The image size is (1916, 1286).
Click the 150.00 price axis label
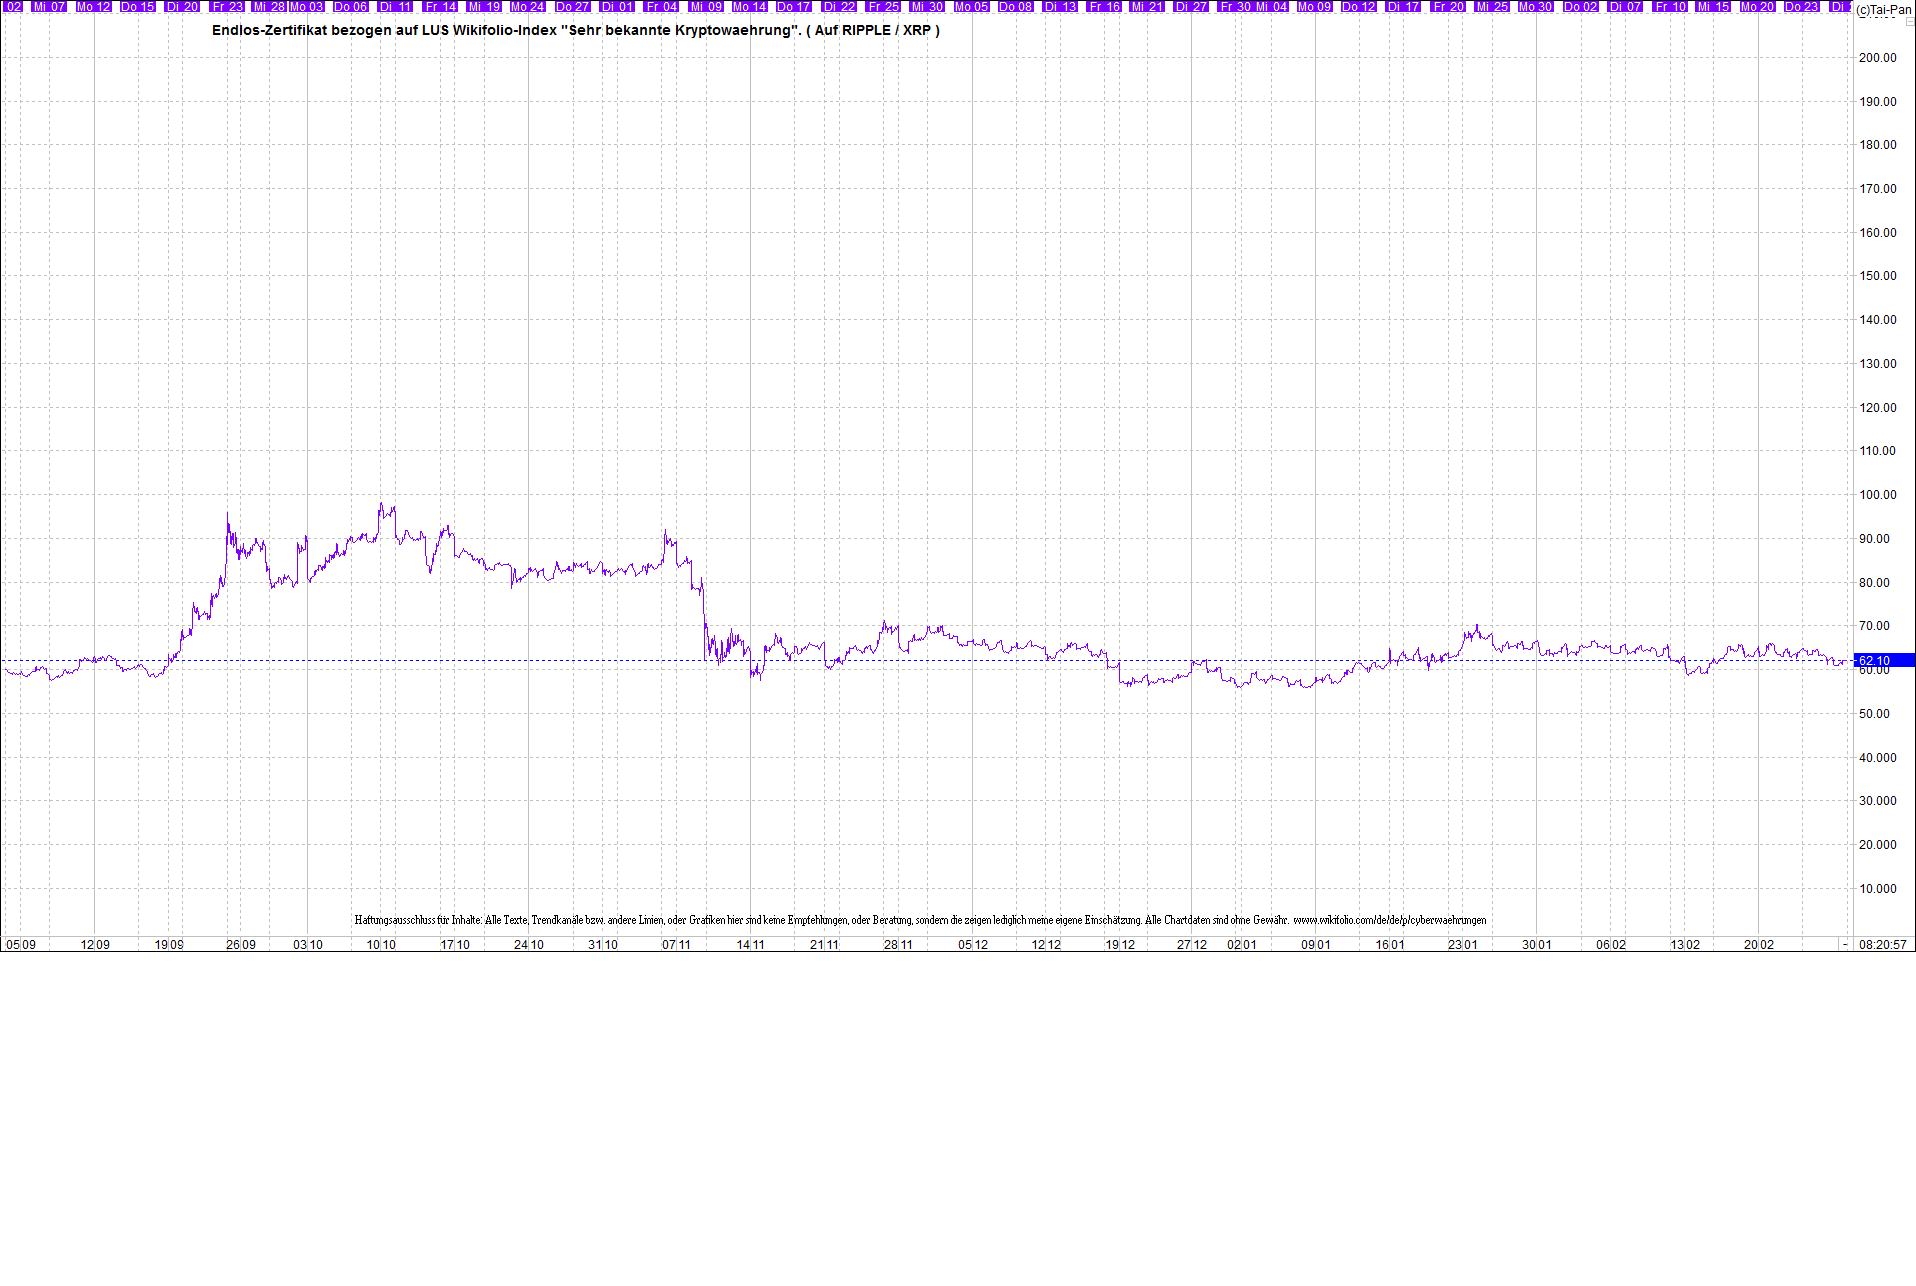1877,275
